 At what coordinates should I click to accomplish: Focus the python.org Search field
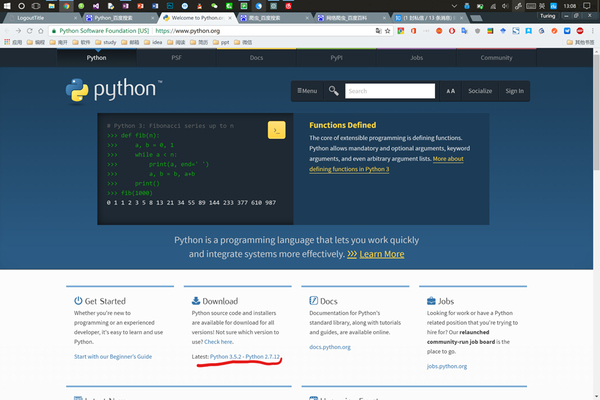390,91
